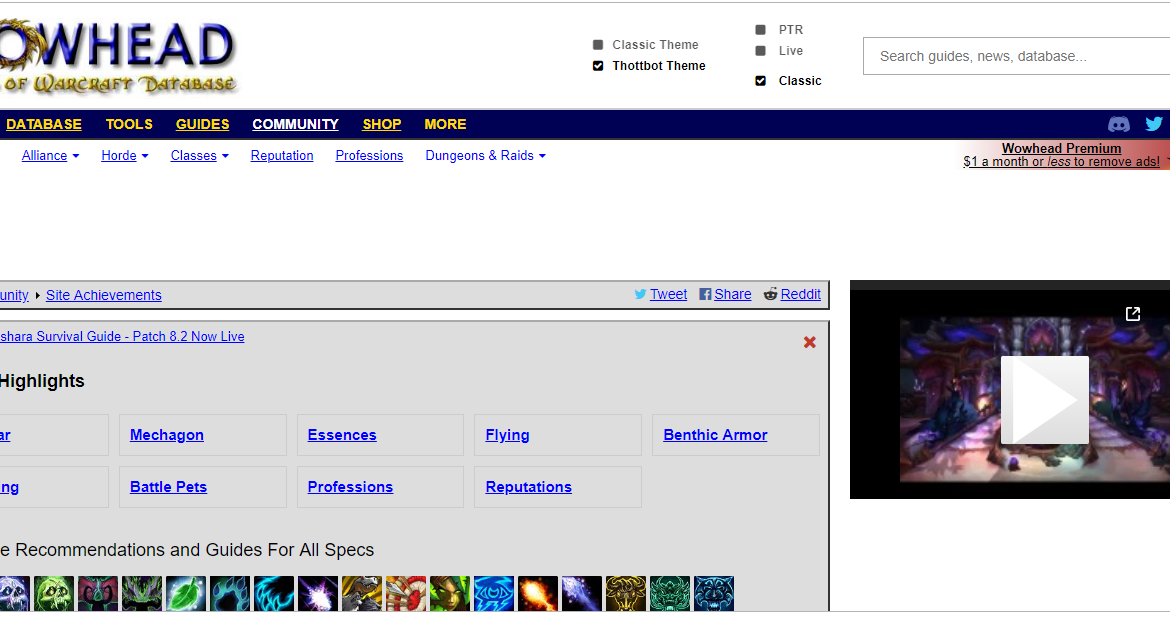Open the Dungeons & Raids dropdown

click(485, 156)
